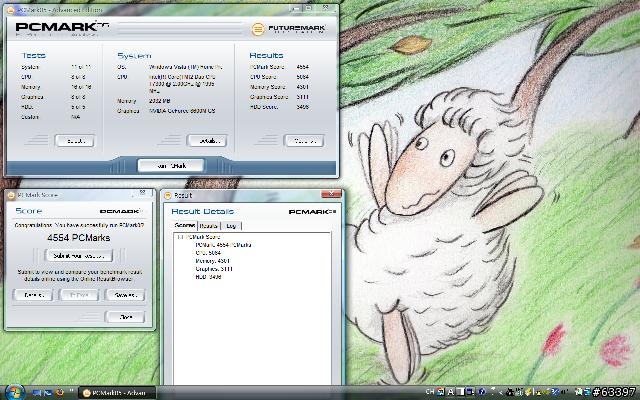Click the Switch between windows quick launch icon
This screenshot has height=400, width=640.
[48, 393]
